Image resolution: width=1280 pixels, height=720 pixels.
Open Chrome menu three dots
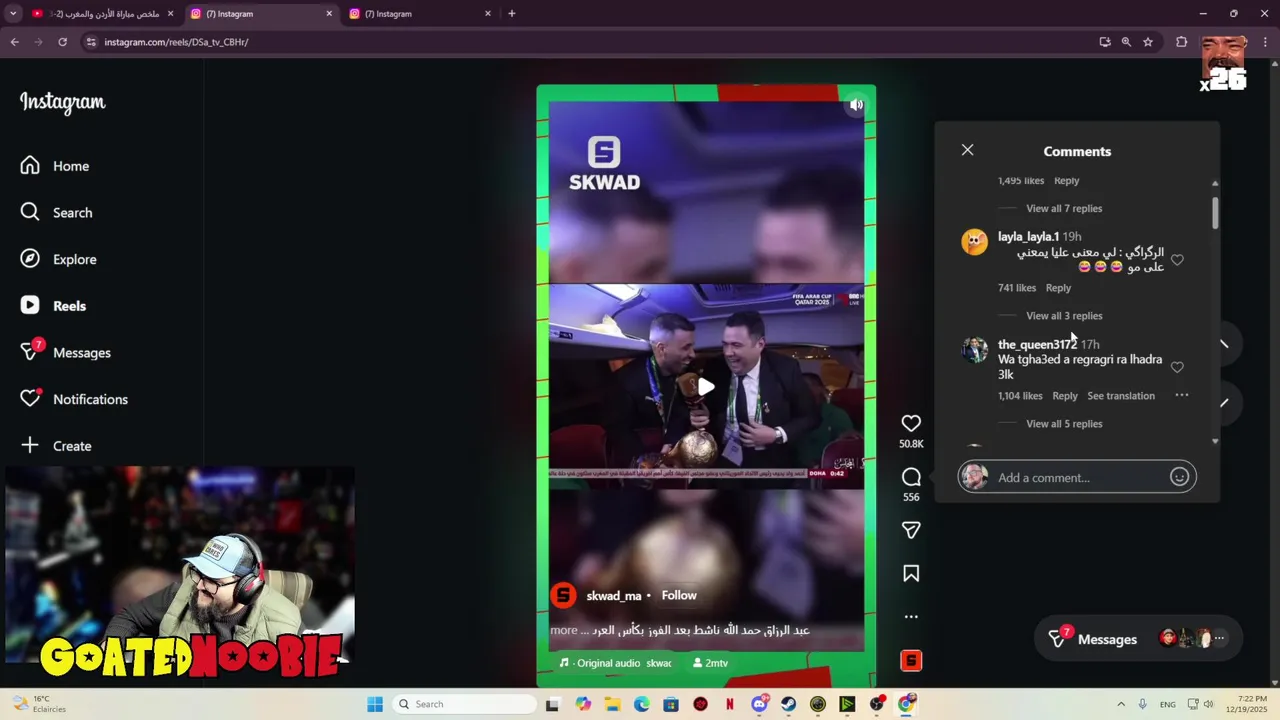[x=1265, y=42]
